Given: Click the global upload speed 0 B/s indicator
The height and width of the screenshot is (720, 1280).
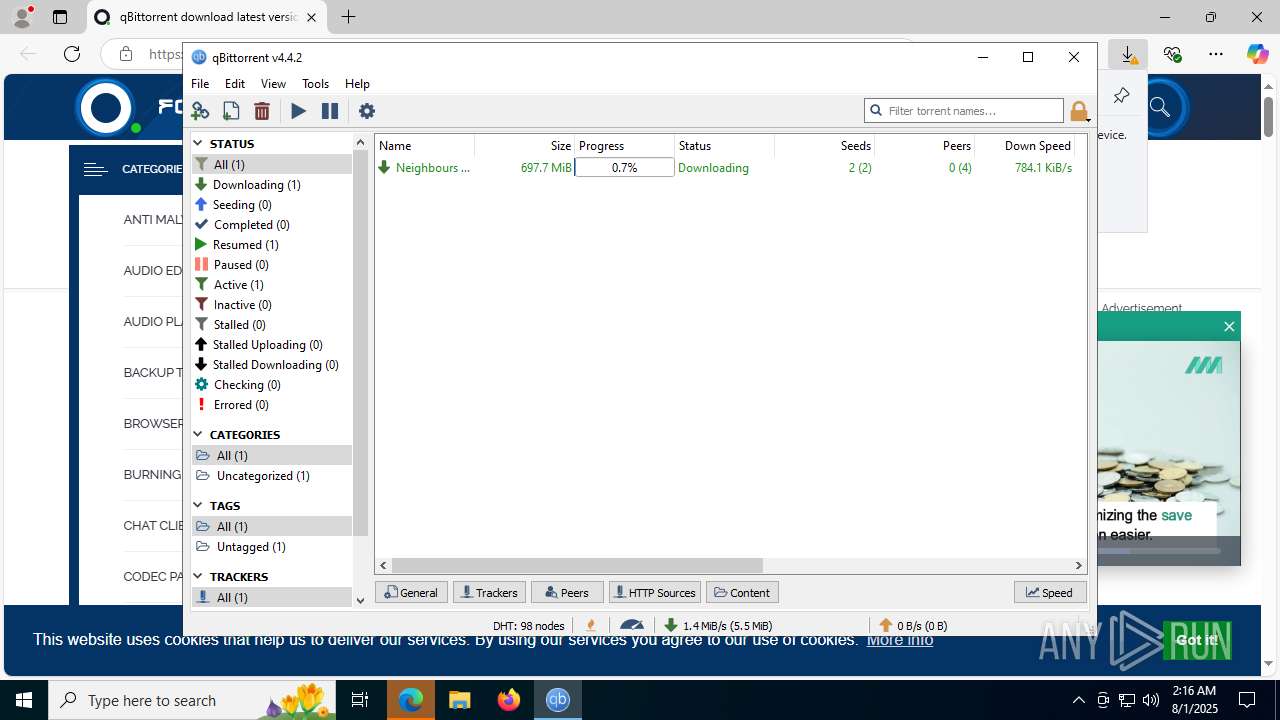Looking at the screenshot, I should click(x=913, y=625).
